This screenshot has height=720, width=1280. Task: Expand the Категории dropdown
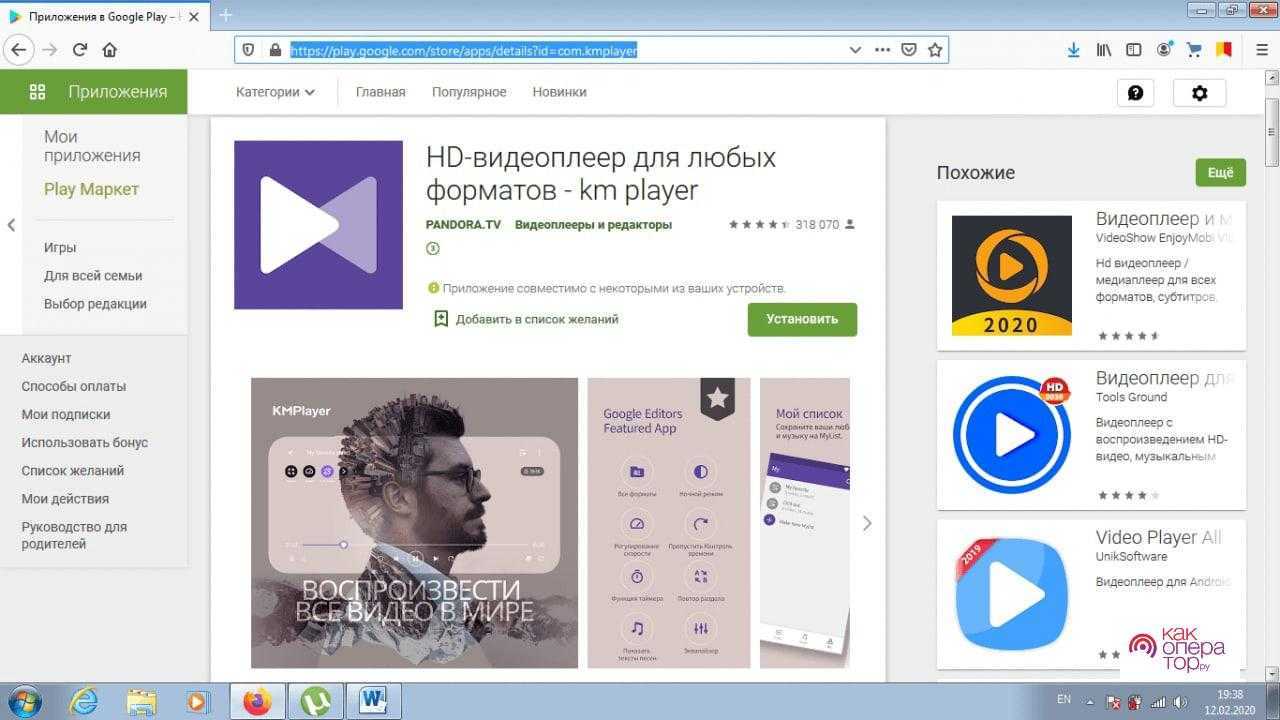pyautogui.click(x=275, y=92)
